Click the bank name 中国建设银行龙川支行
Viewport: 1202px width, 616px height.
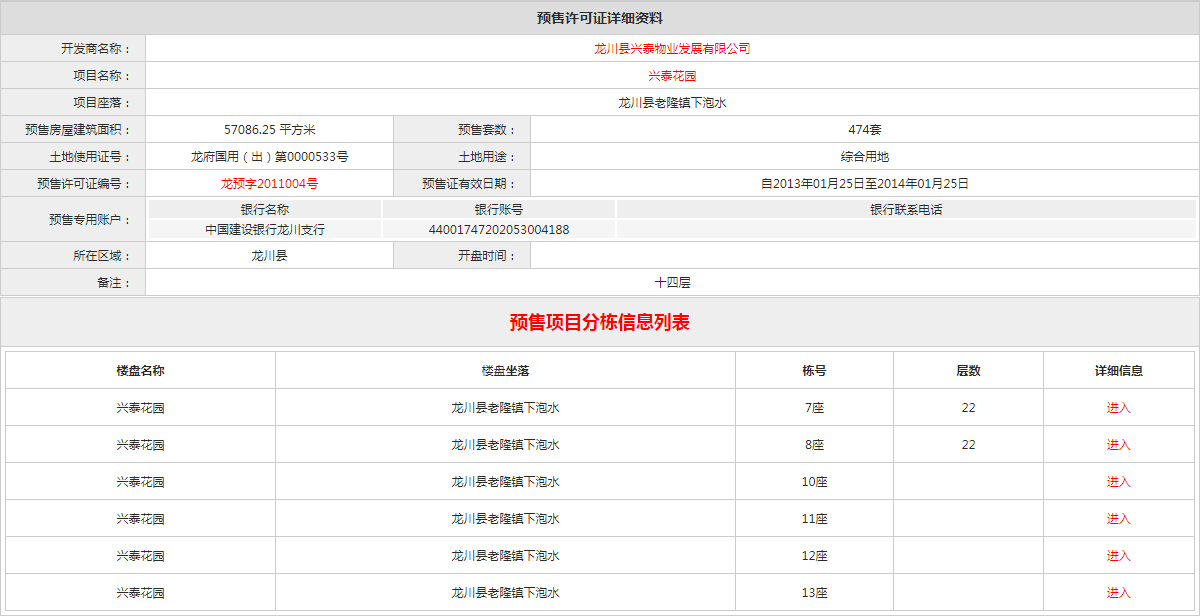(x=265, y=229)
